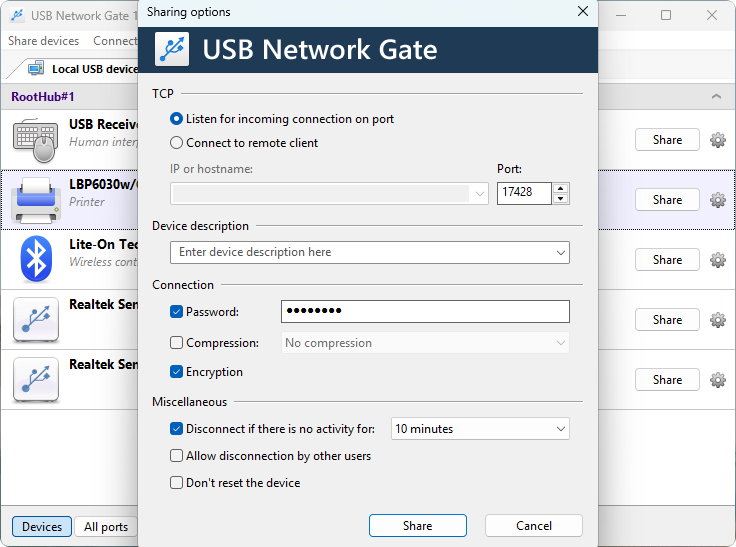Screen dimensions: 736x547
Task: Uncheck the Password checkbox
Action: click(x=176, y=312)
